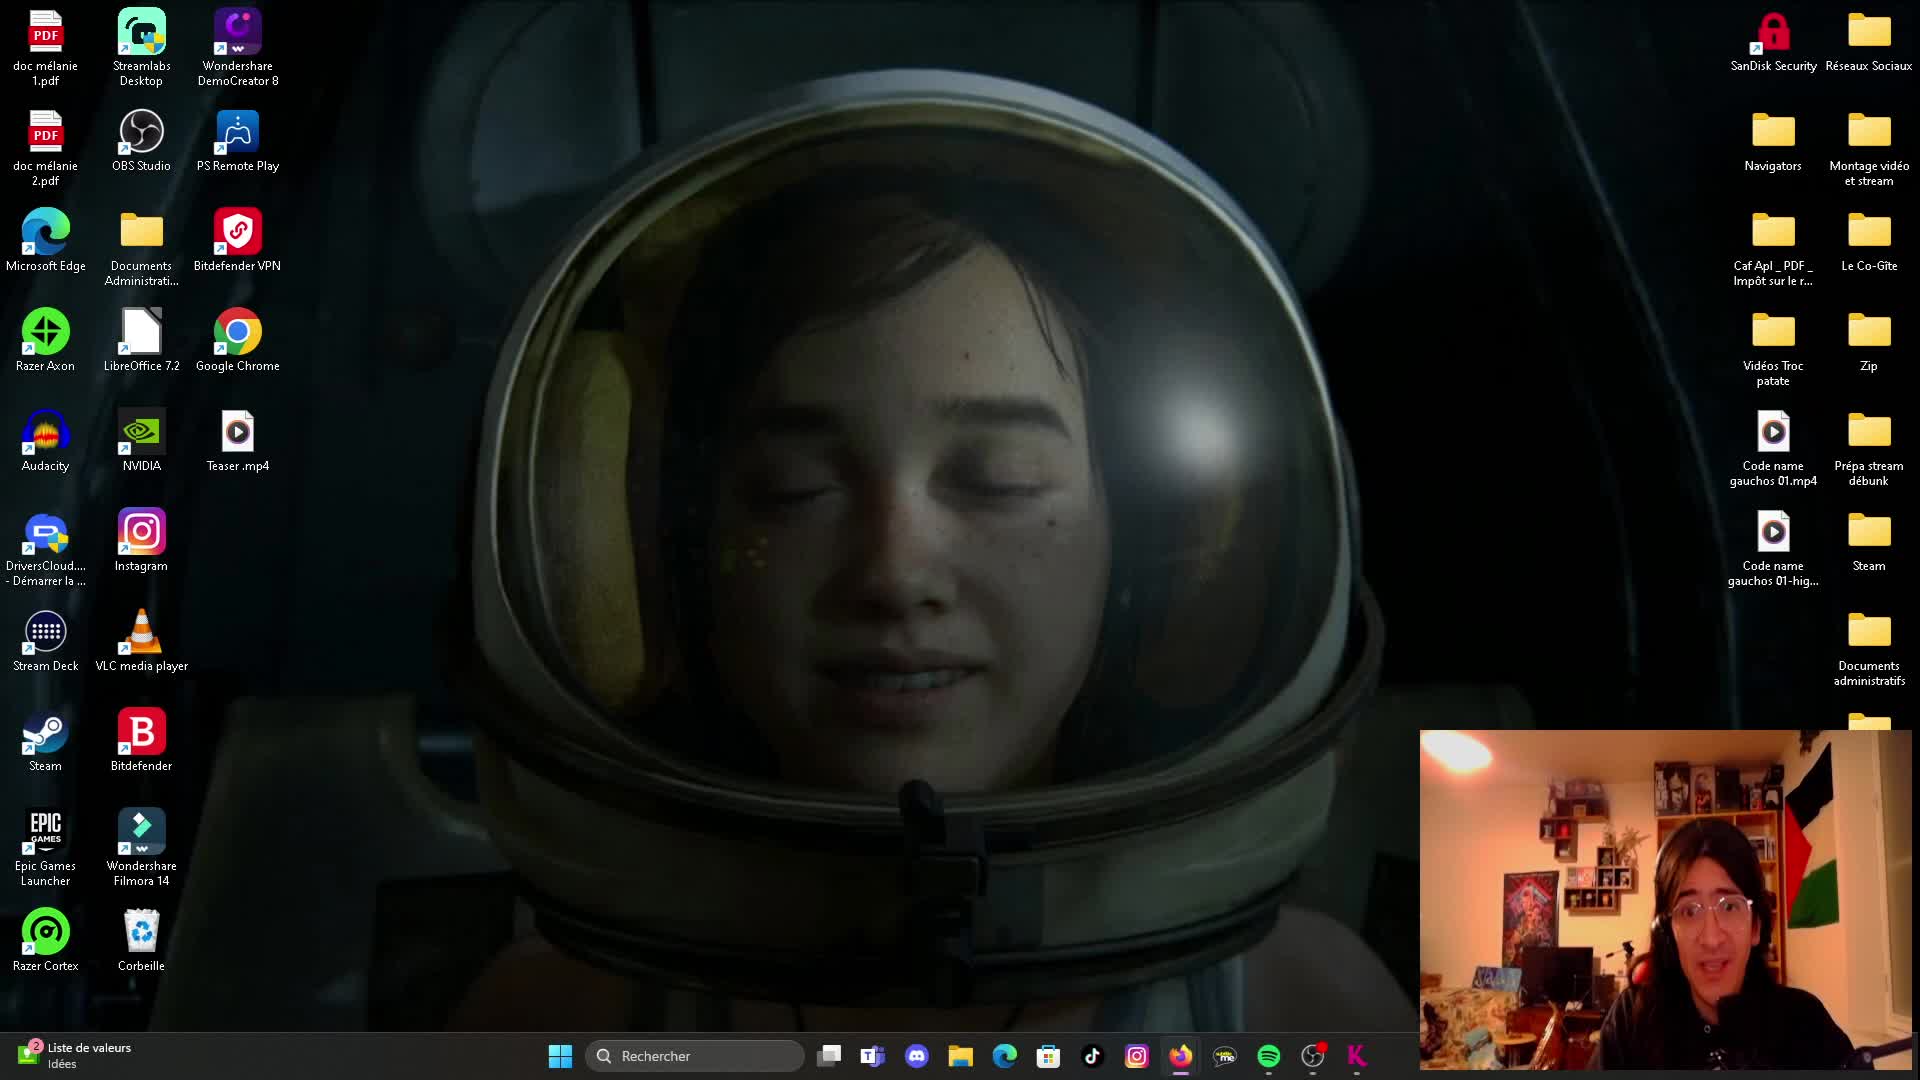Open the Le Co-Gîte folder
The height and width of the screenshot is (1080, 1920).
point(1869,240)
